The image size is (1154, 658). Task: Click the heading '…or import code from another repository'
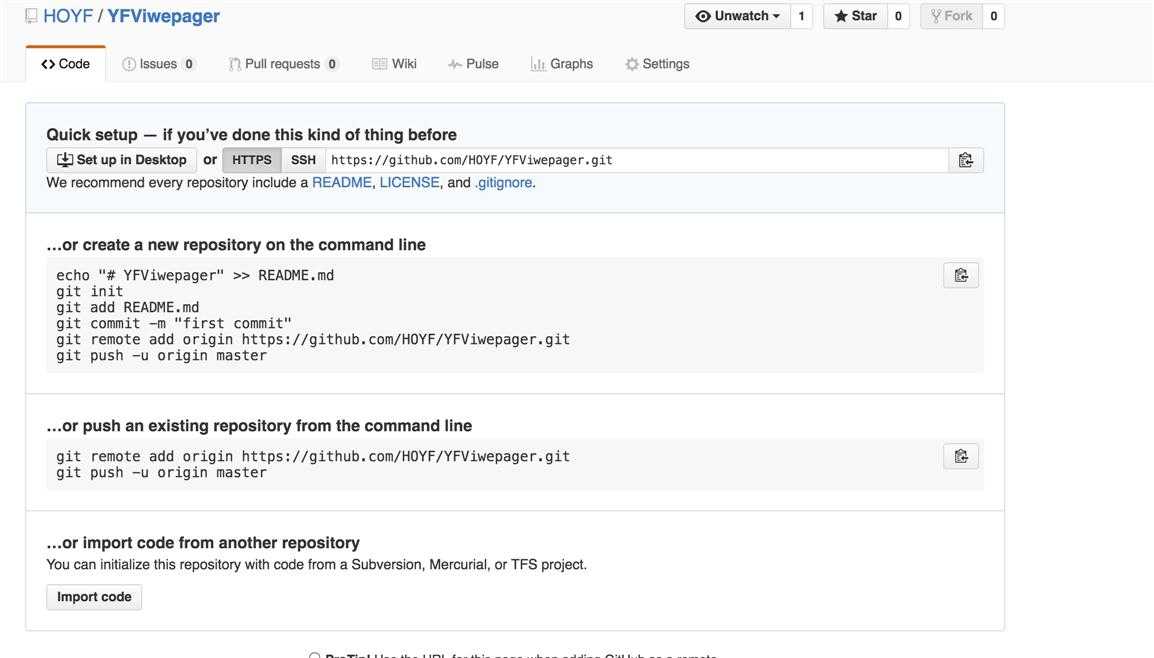(203, 543)
